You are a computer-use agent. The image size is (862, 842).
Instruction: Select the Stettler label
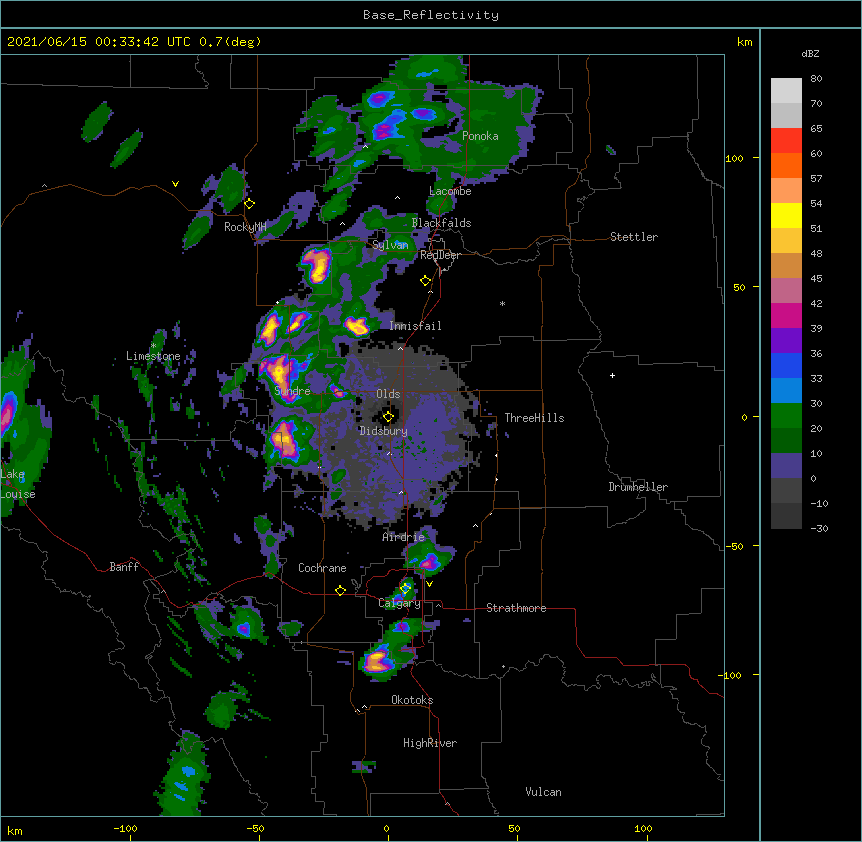click(x=634, y=237)
